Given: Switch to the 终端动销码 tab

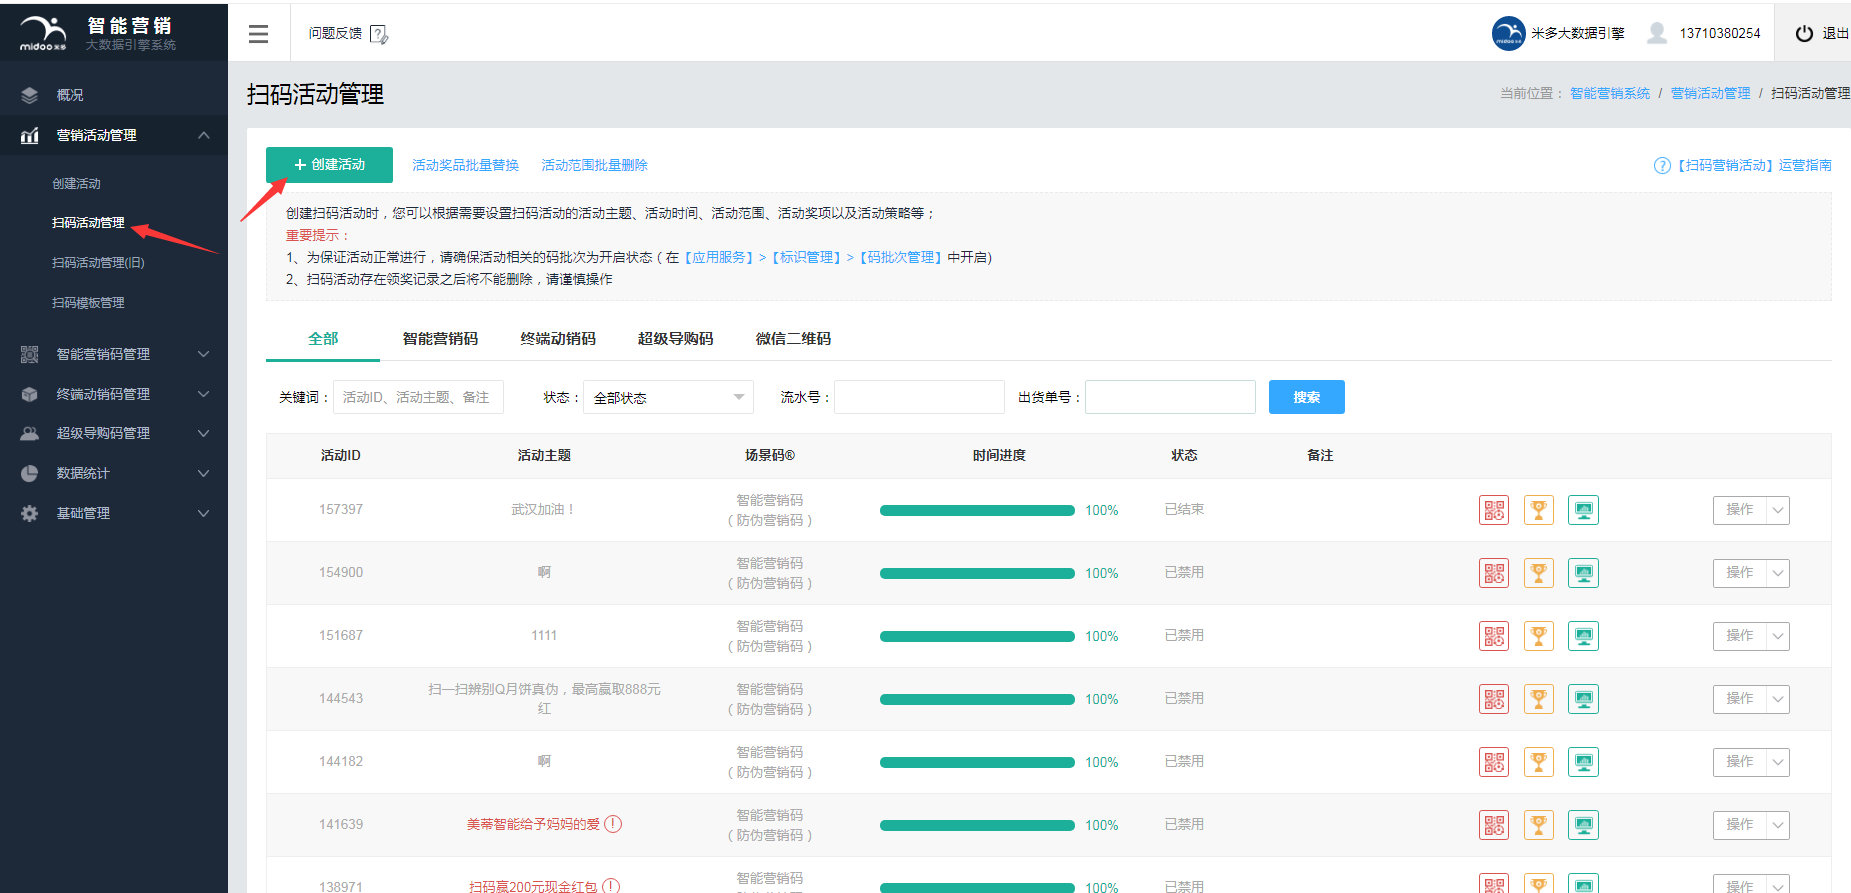Looking at the screenshot, I should point(558,339).
